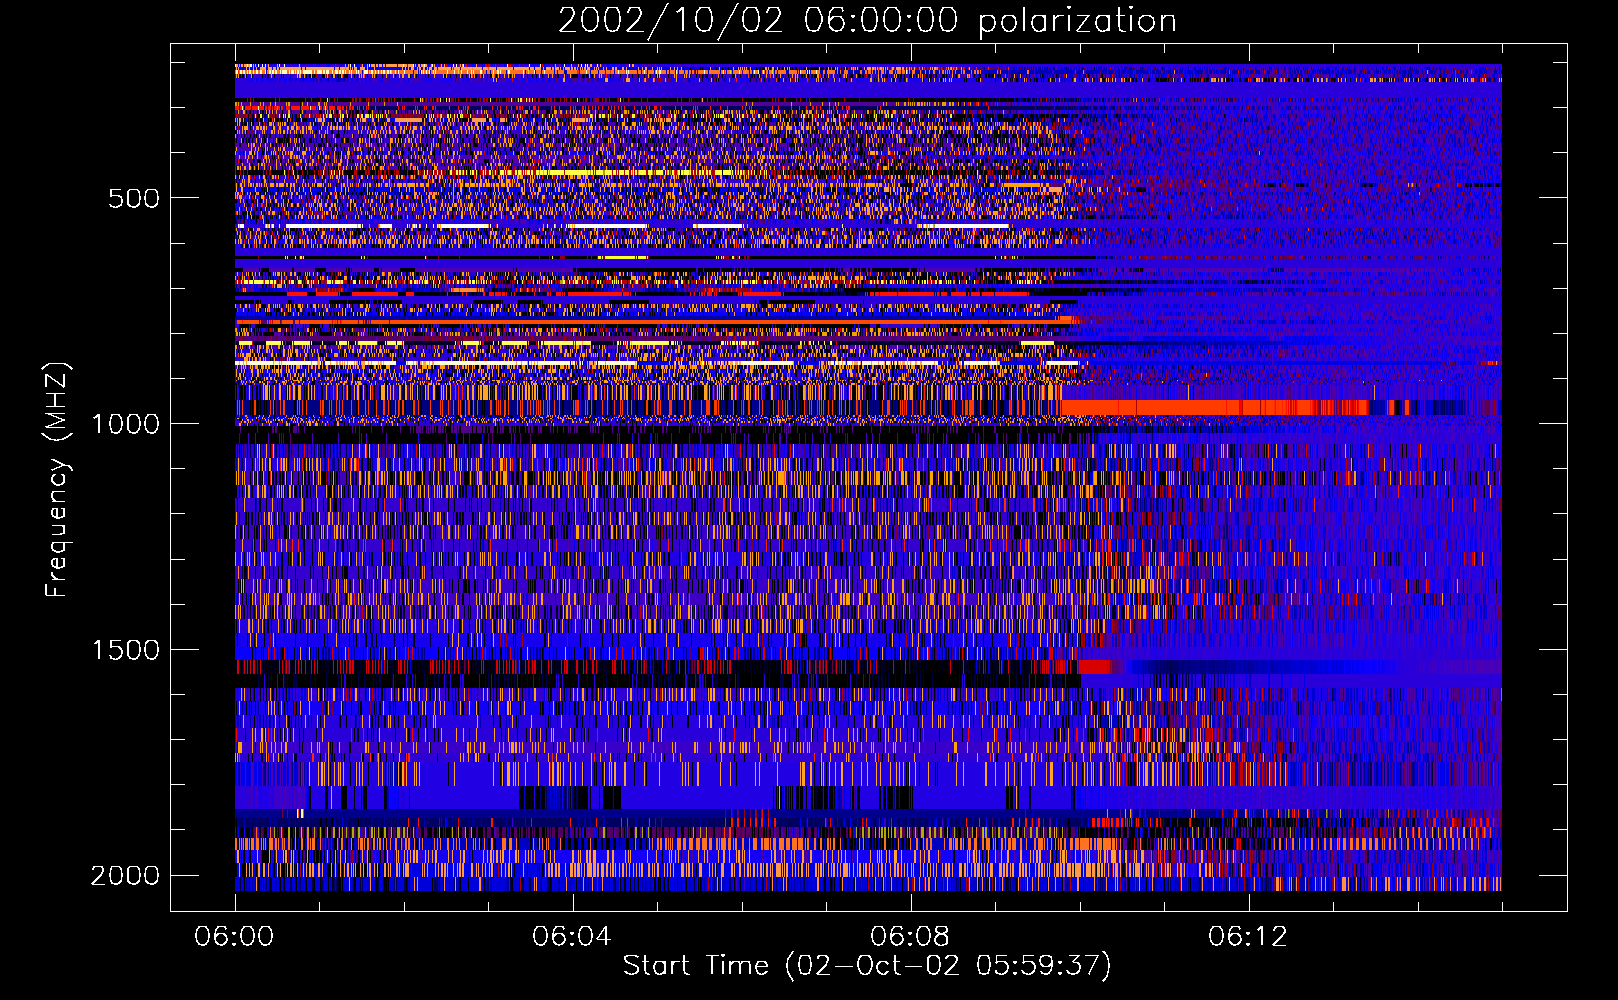This screenshot has height=1000, width=1618.
Task: Click the short red burst near 1500 MHz
Action: pos(1094,666)
